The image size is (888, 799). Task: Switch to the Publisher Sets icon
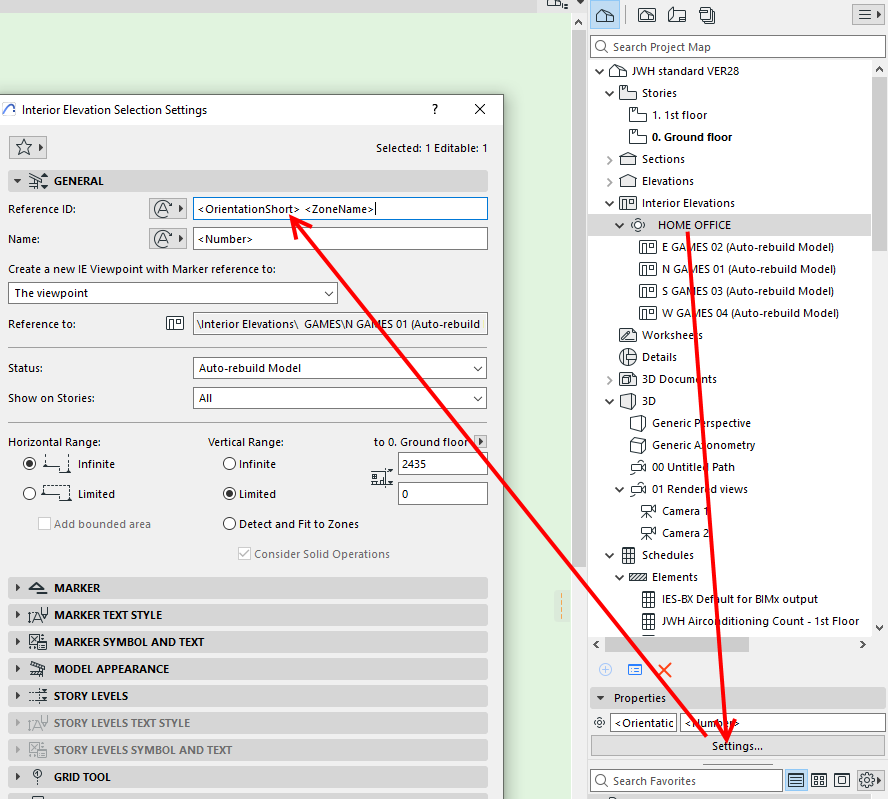click(x=707, y=15)
